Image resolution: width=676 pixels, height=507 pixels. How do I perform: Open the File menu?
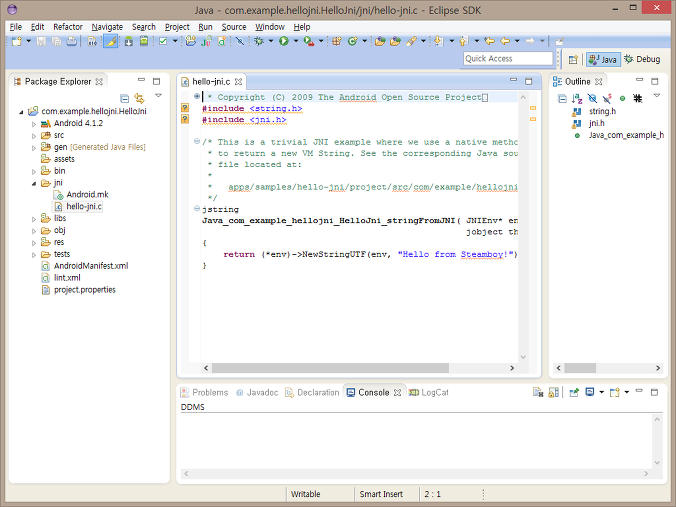coord(16,27)
